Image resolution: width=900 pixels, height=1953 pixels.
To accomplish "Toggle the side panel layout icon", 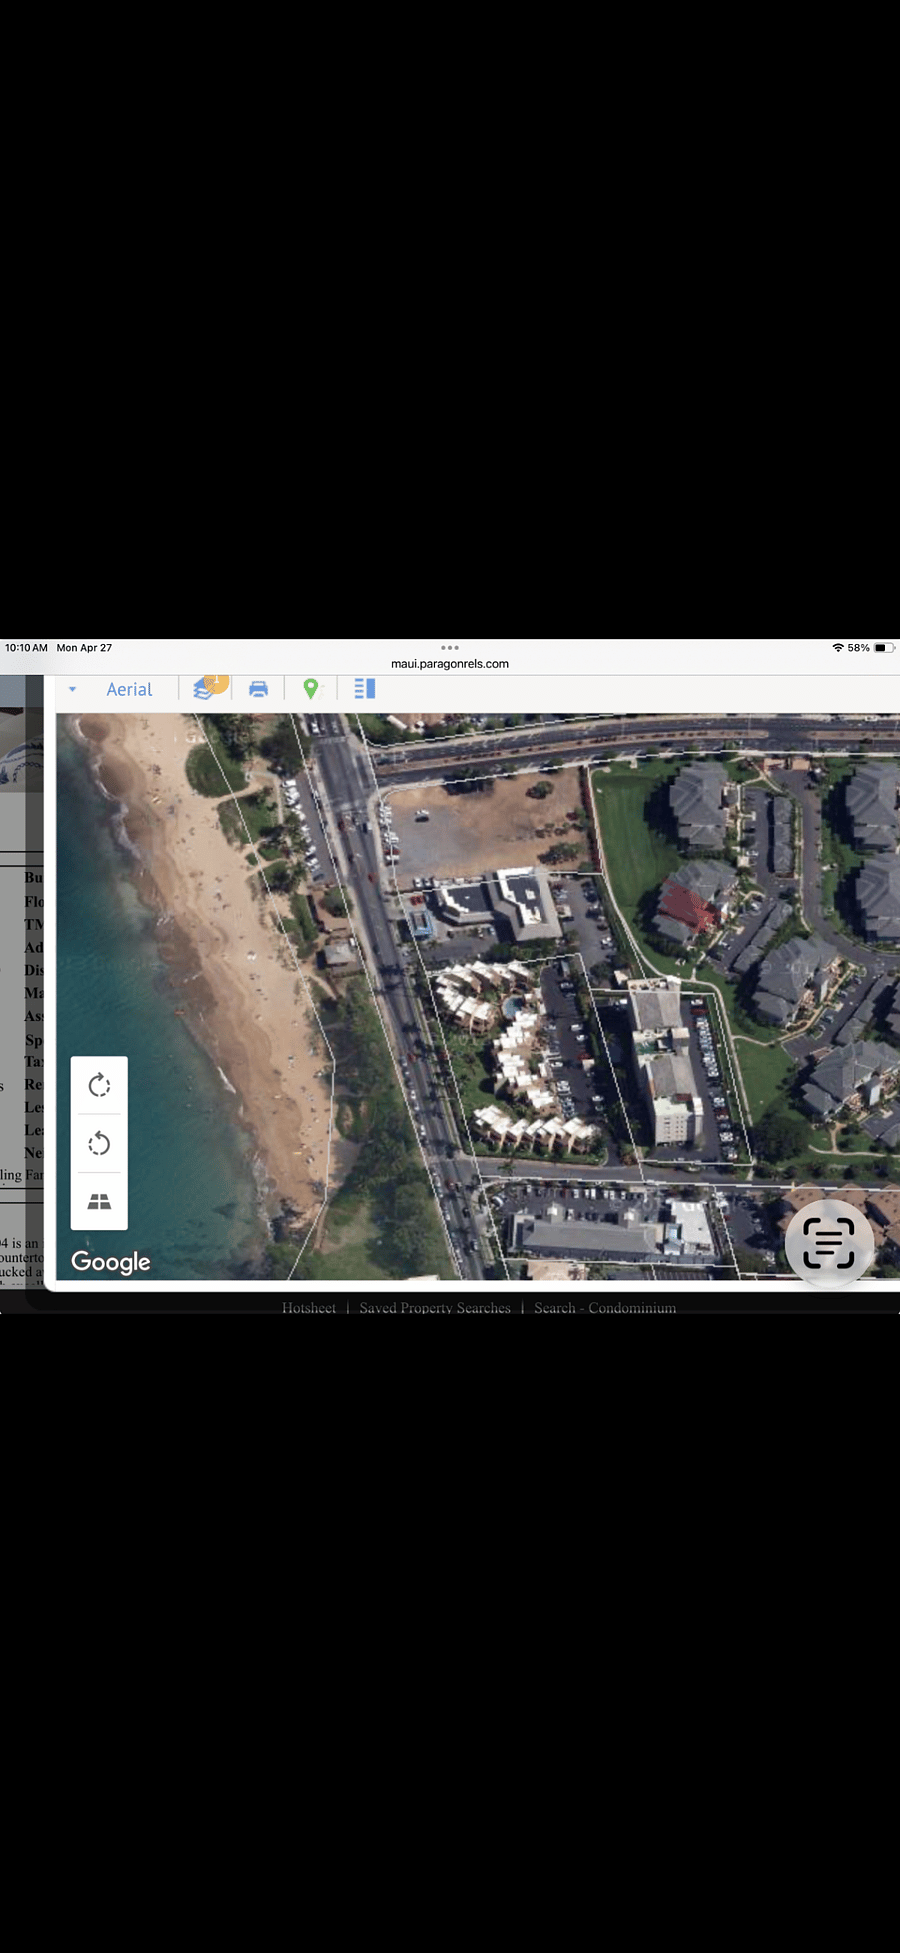I will tap(364, 688).
